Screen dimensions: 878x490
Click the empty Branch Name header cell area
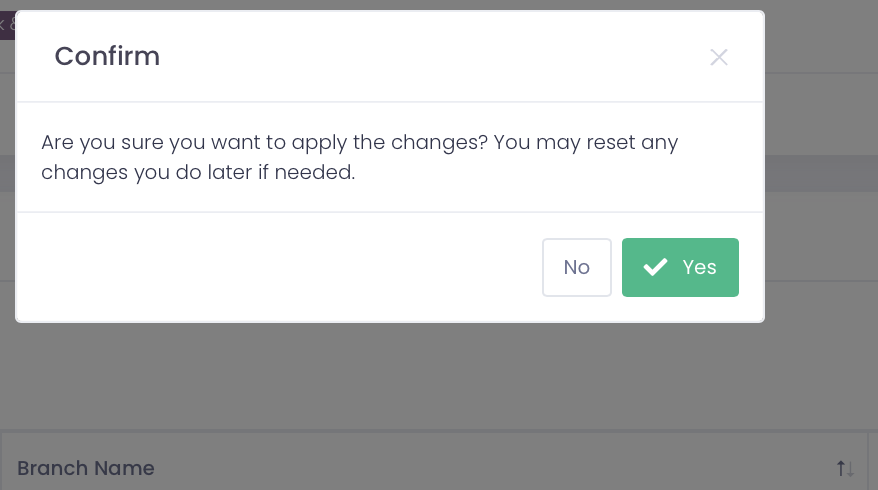click(500, 468)
